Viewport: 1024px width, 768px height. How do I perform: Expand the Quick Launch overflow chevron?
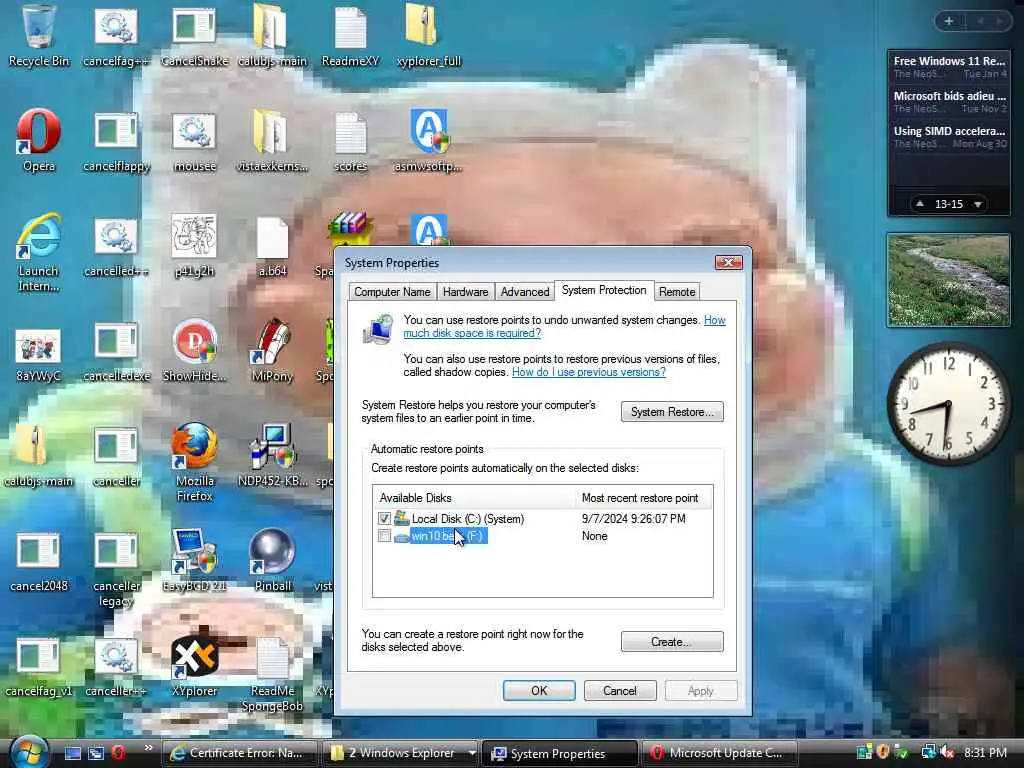point(148,748)
